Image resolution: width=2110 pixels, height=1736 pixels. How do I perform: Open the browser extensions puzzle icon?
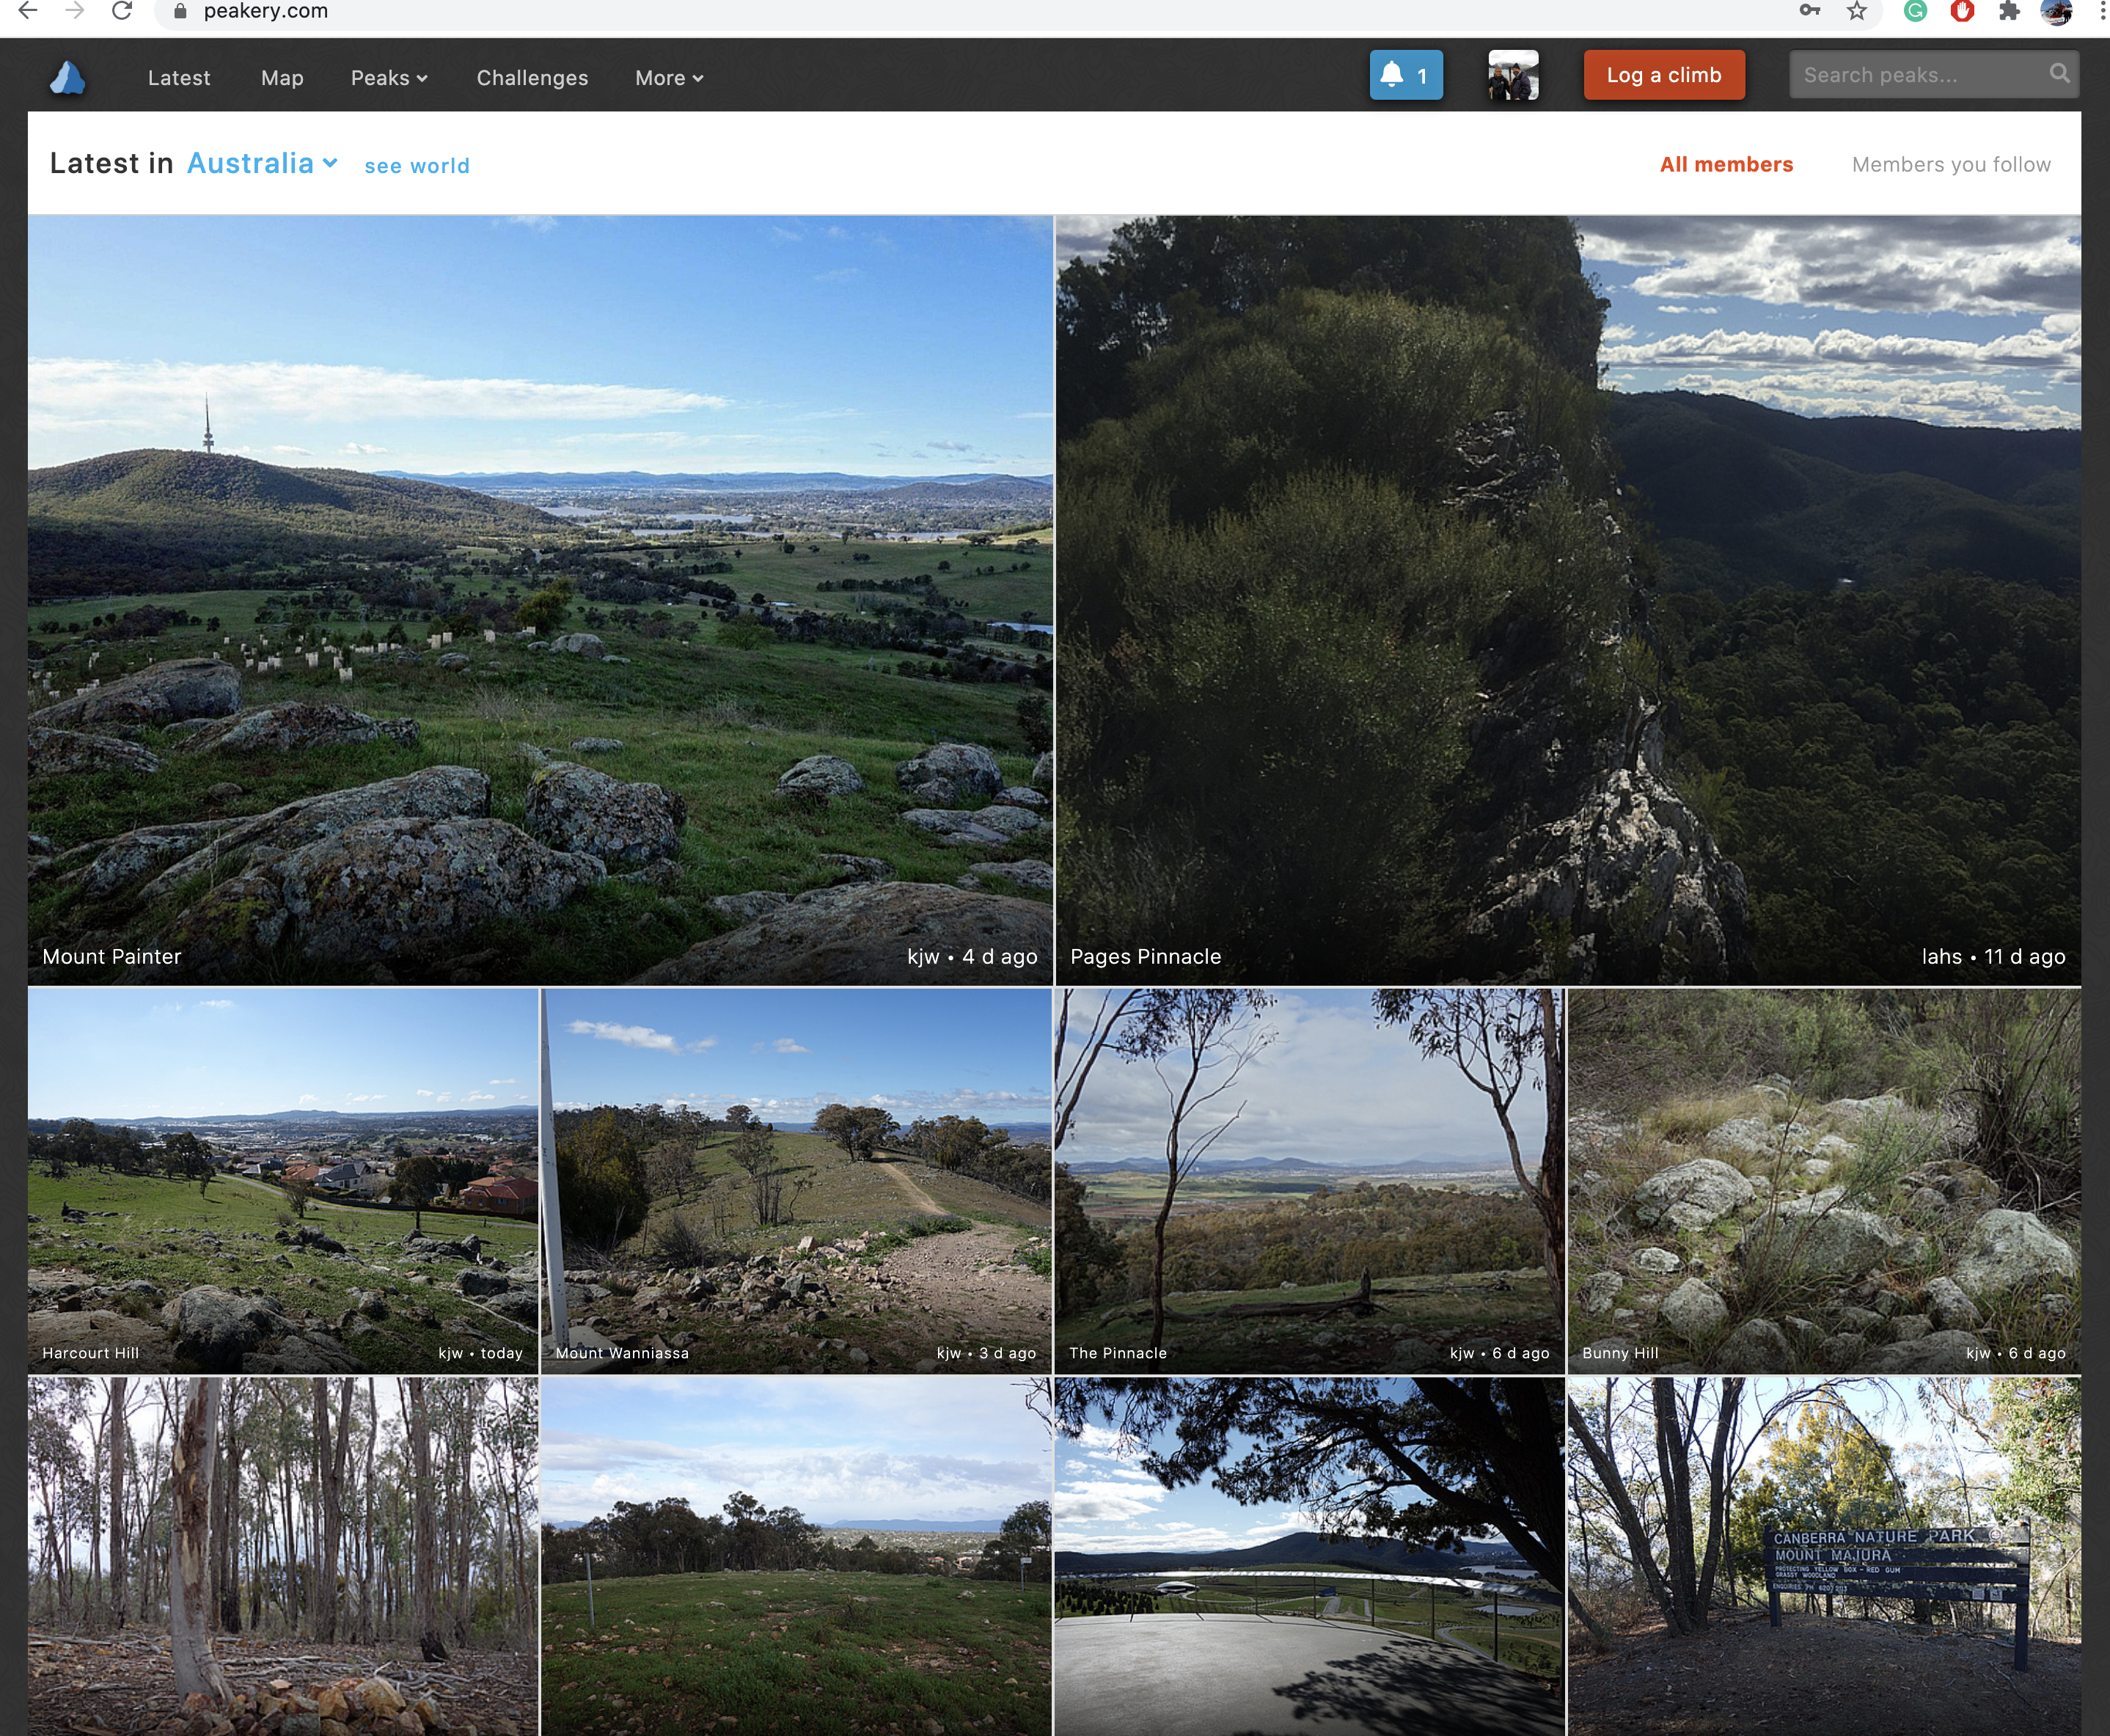click(x=2008, y=11)
